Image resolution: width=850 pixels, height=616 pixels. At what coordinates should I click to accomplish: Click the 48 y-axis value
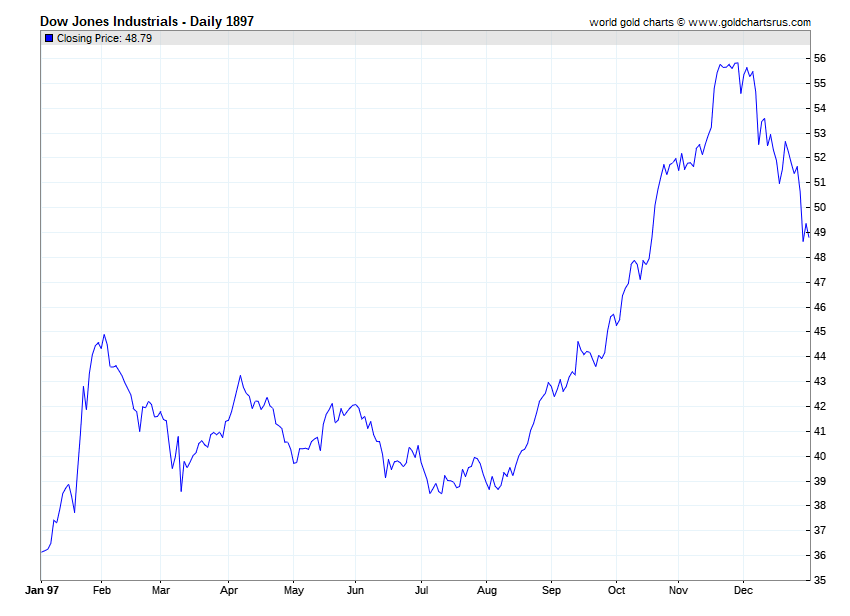pos(820,257)
